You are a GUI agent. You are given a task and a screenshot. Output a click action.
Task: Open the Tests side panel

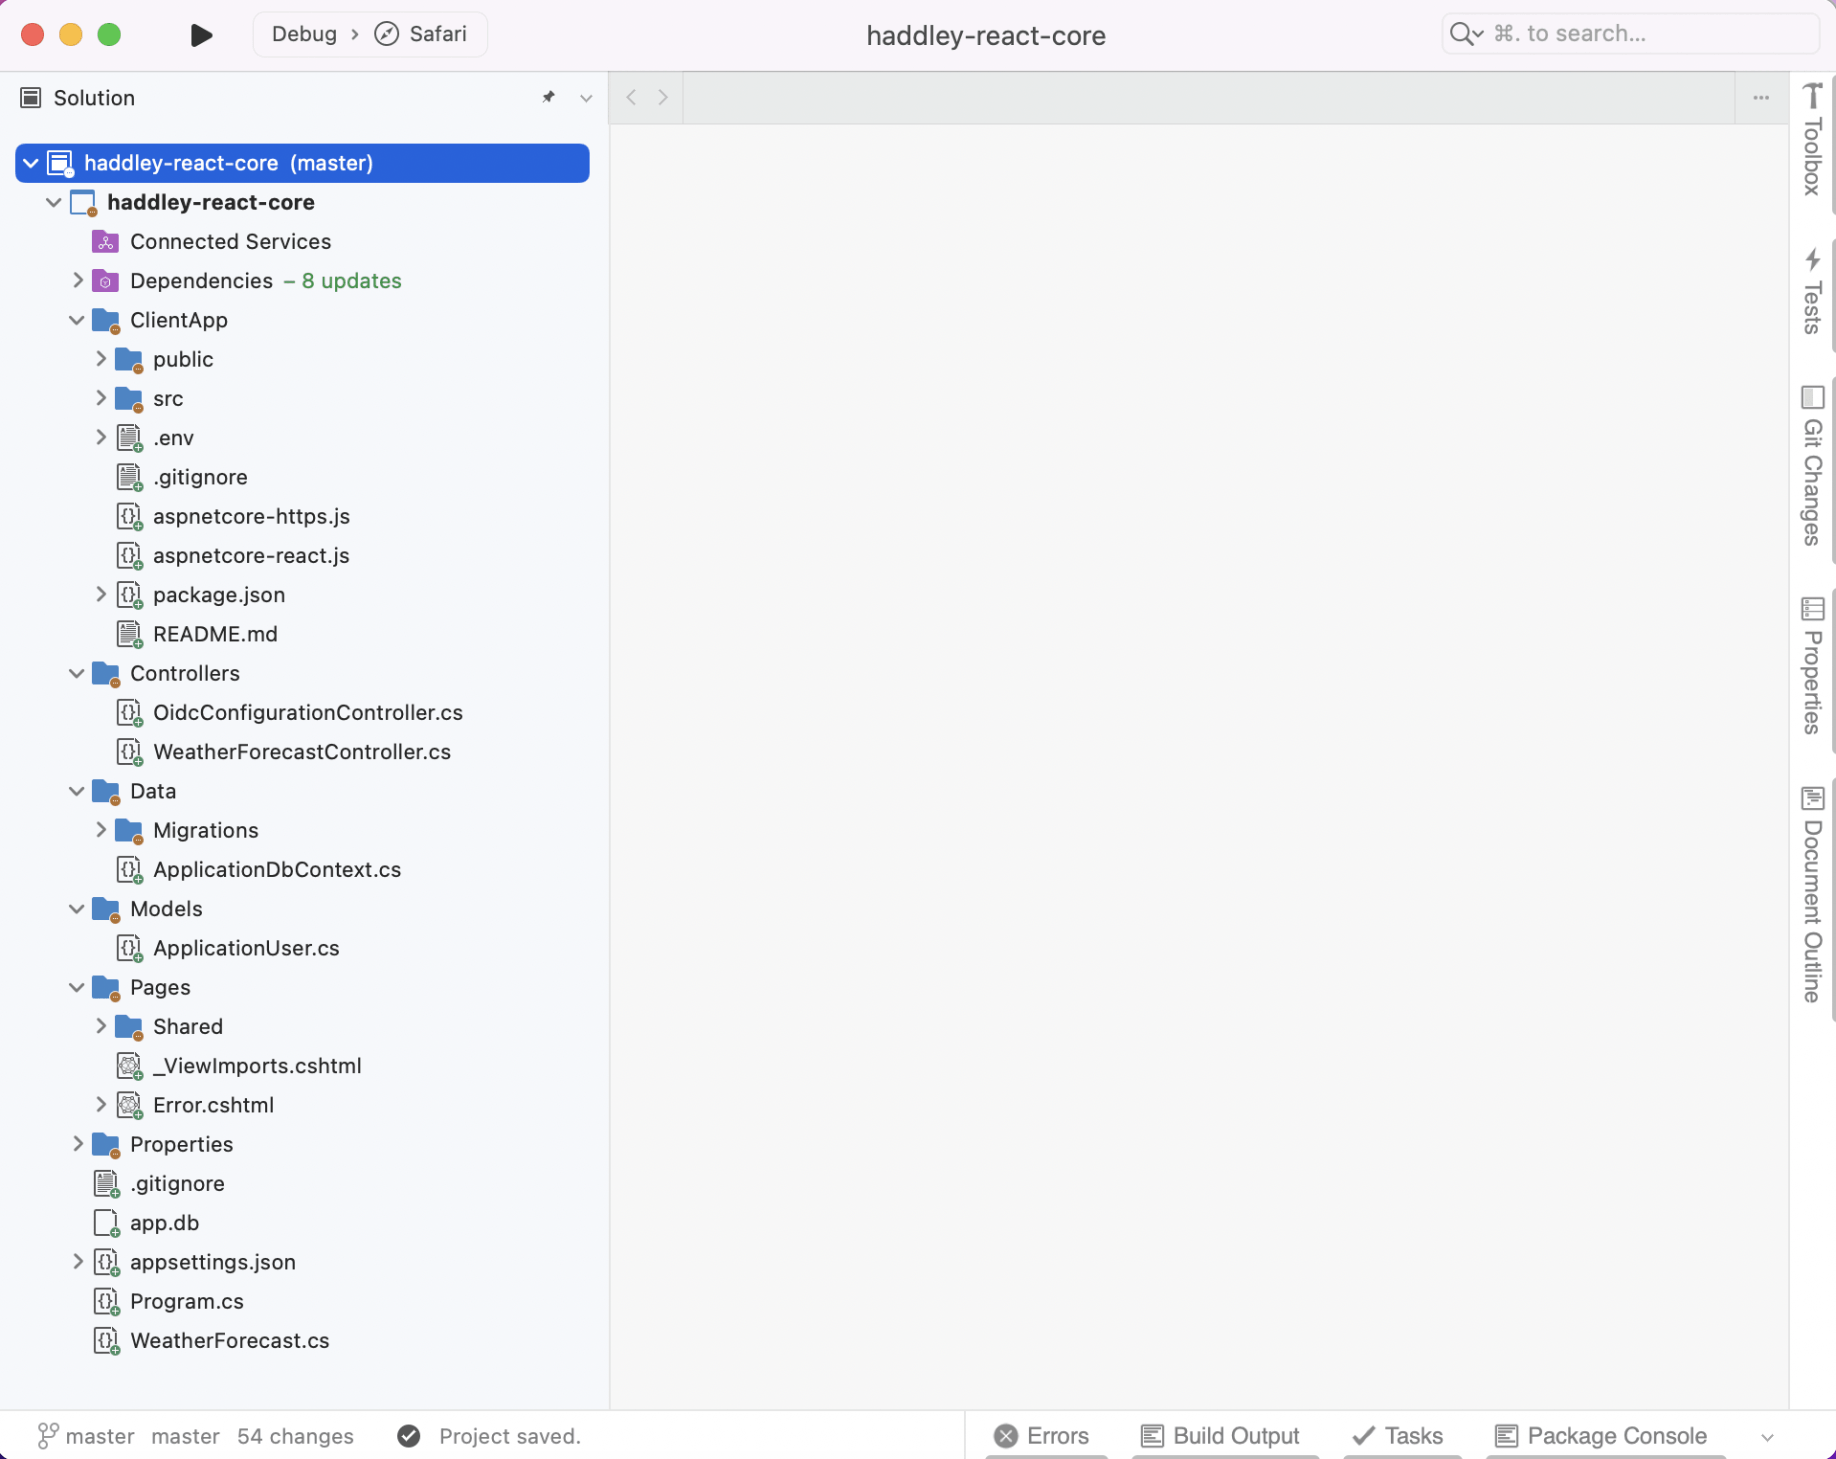pos(1812,291)
